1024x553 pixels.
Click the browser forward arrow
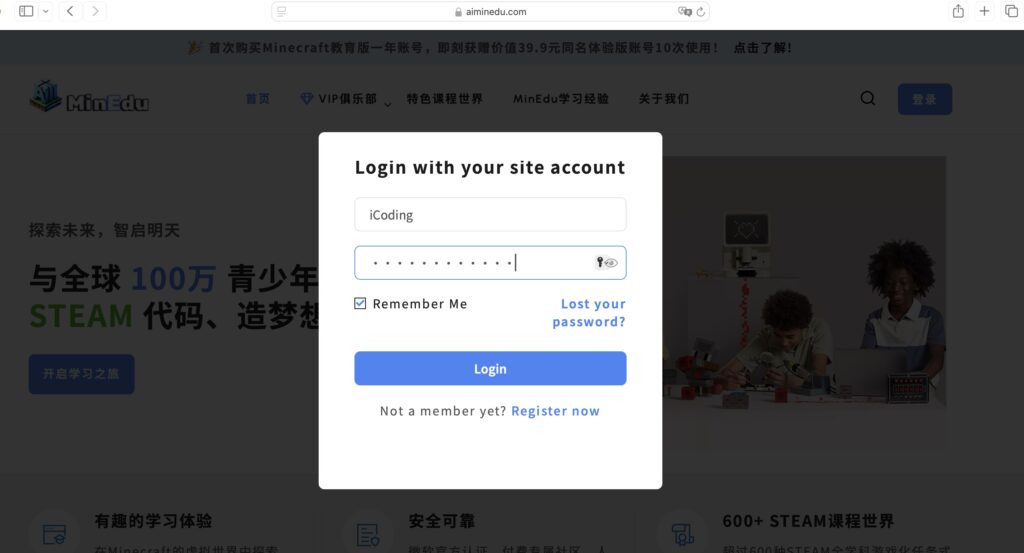pos(95,11)
